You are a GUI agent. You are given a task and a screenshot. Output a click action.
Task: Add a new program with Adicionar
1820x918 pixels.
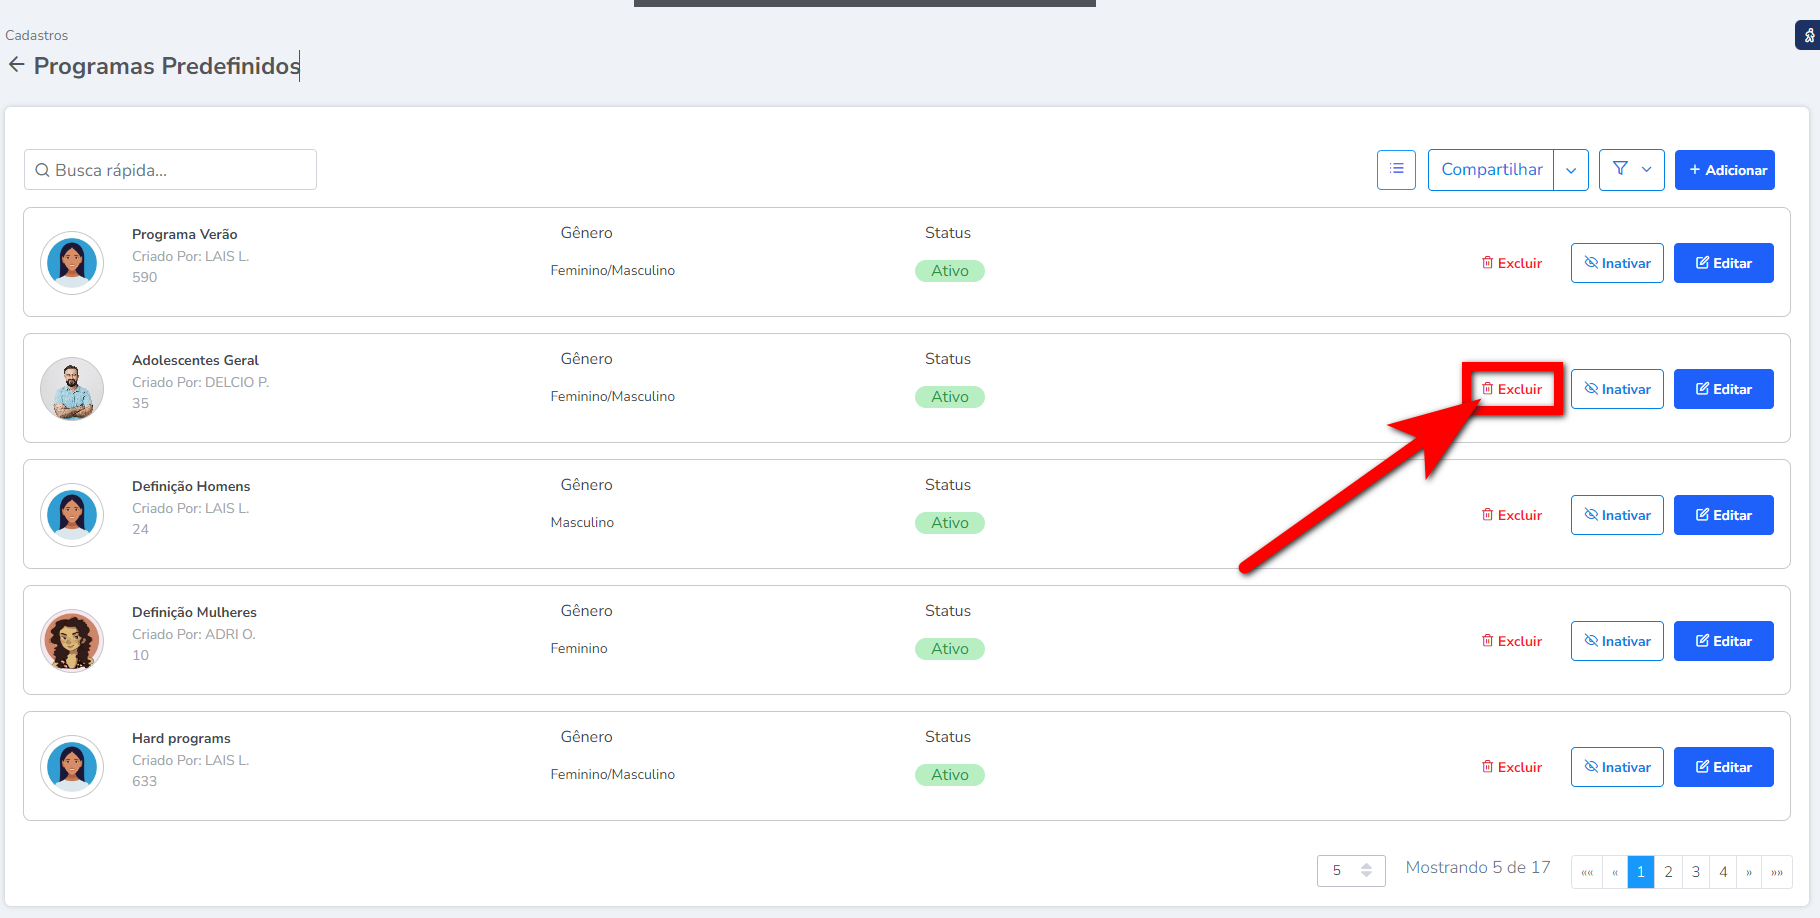click(1725, 170)
